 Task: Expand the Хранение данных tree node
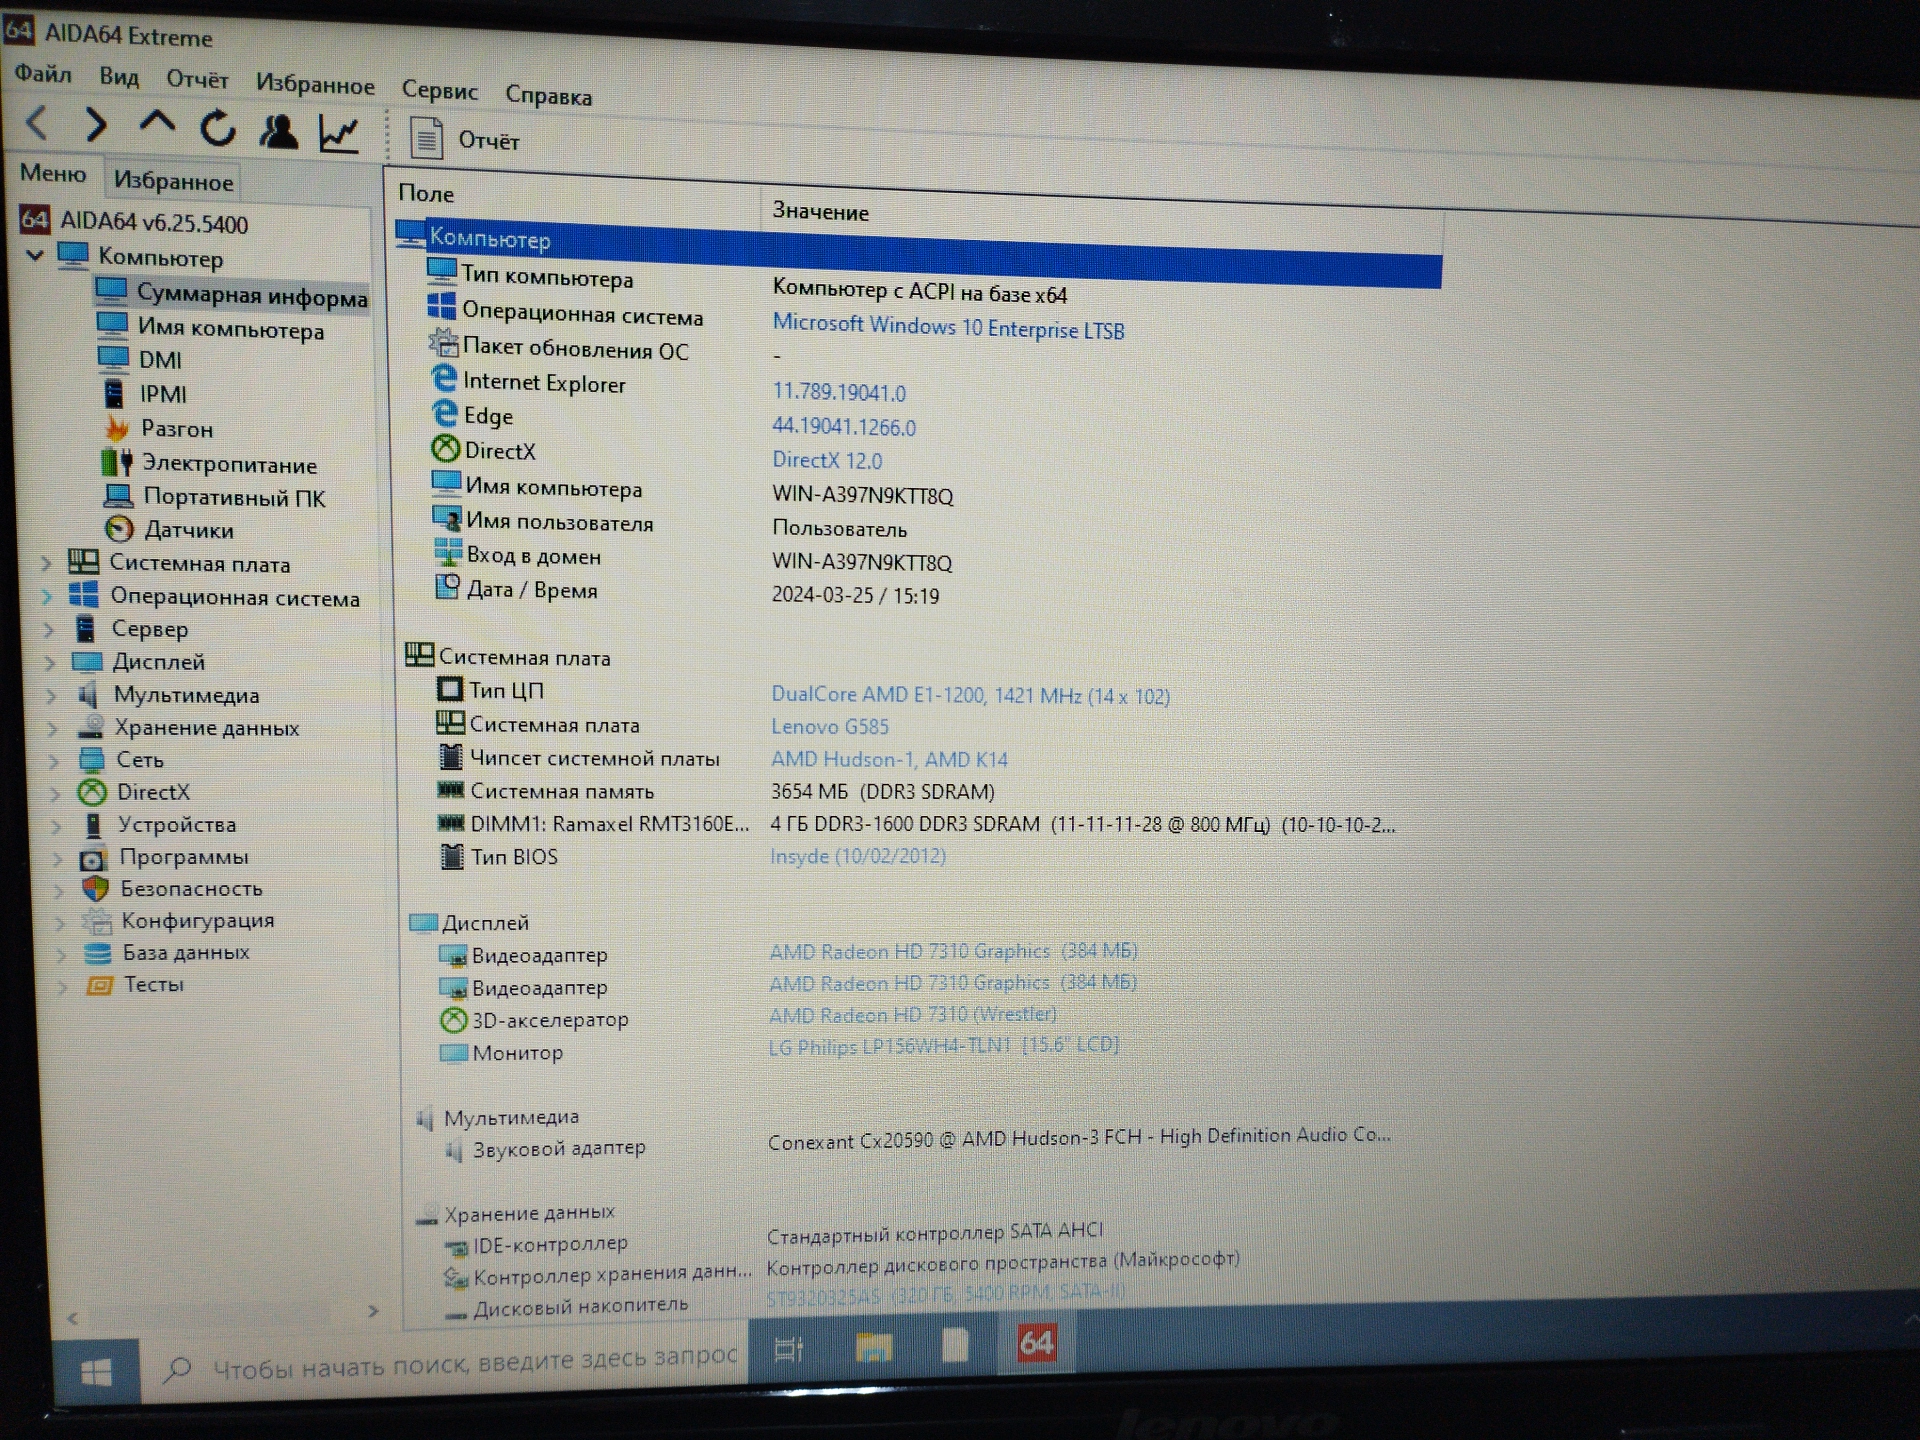[53, 728]
